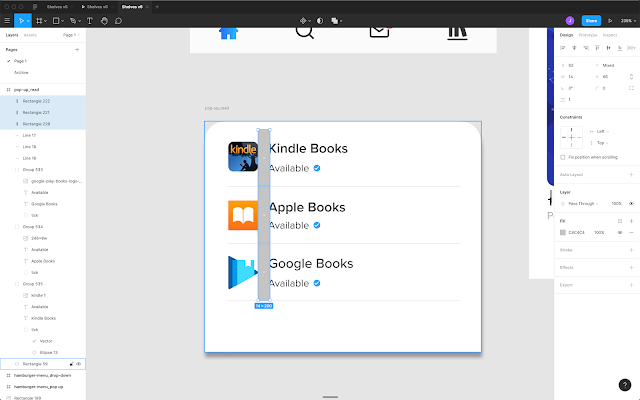Select the Hand tool
The width and height of the screenshot is (640, 400).
click(104, 21)
